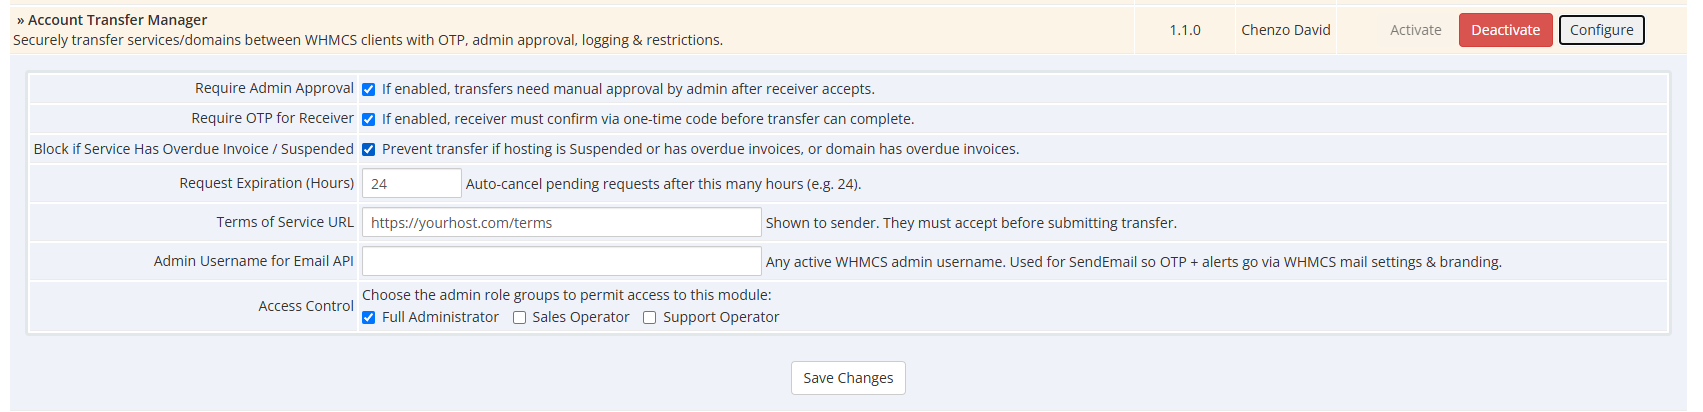Viewport: 1703px width, 412px height.
Task: Click the Chenzo David author name
Action: click(1285, 30)
